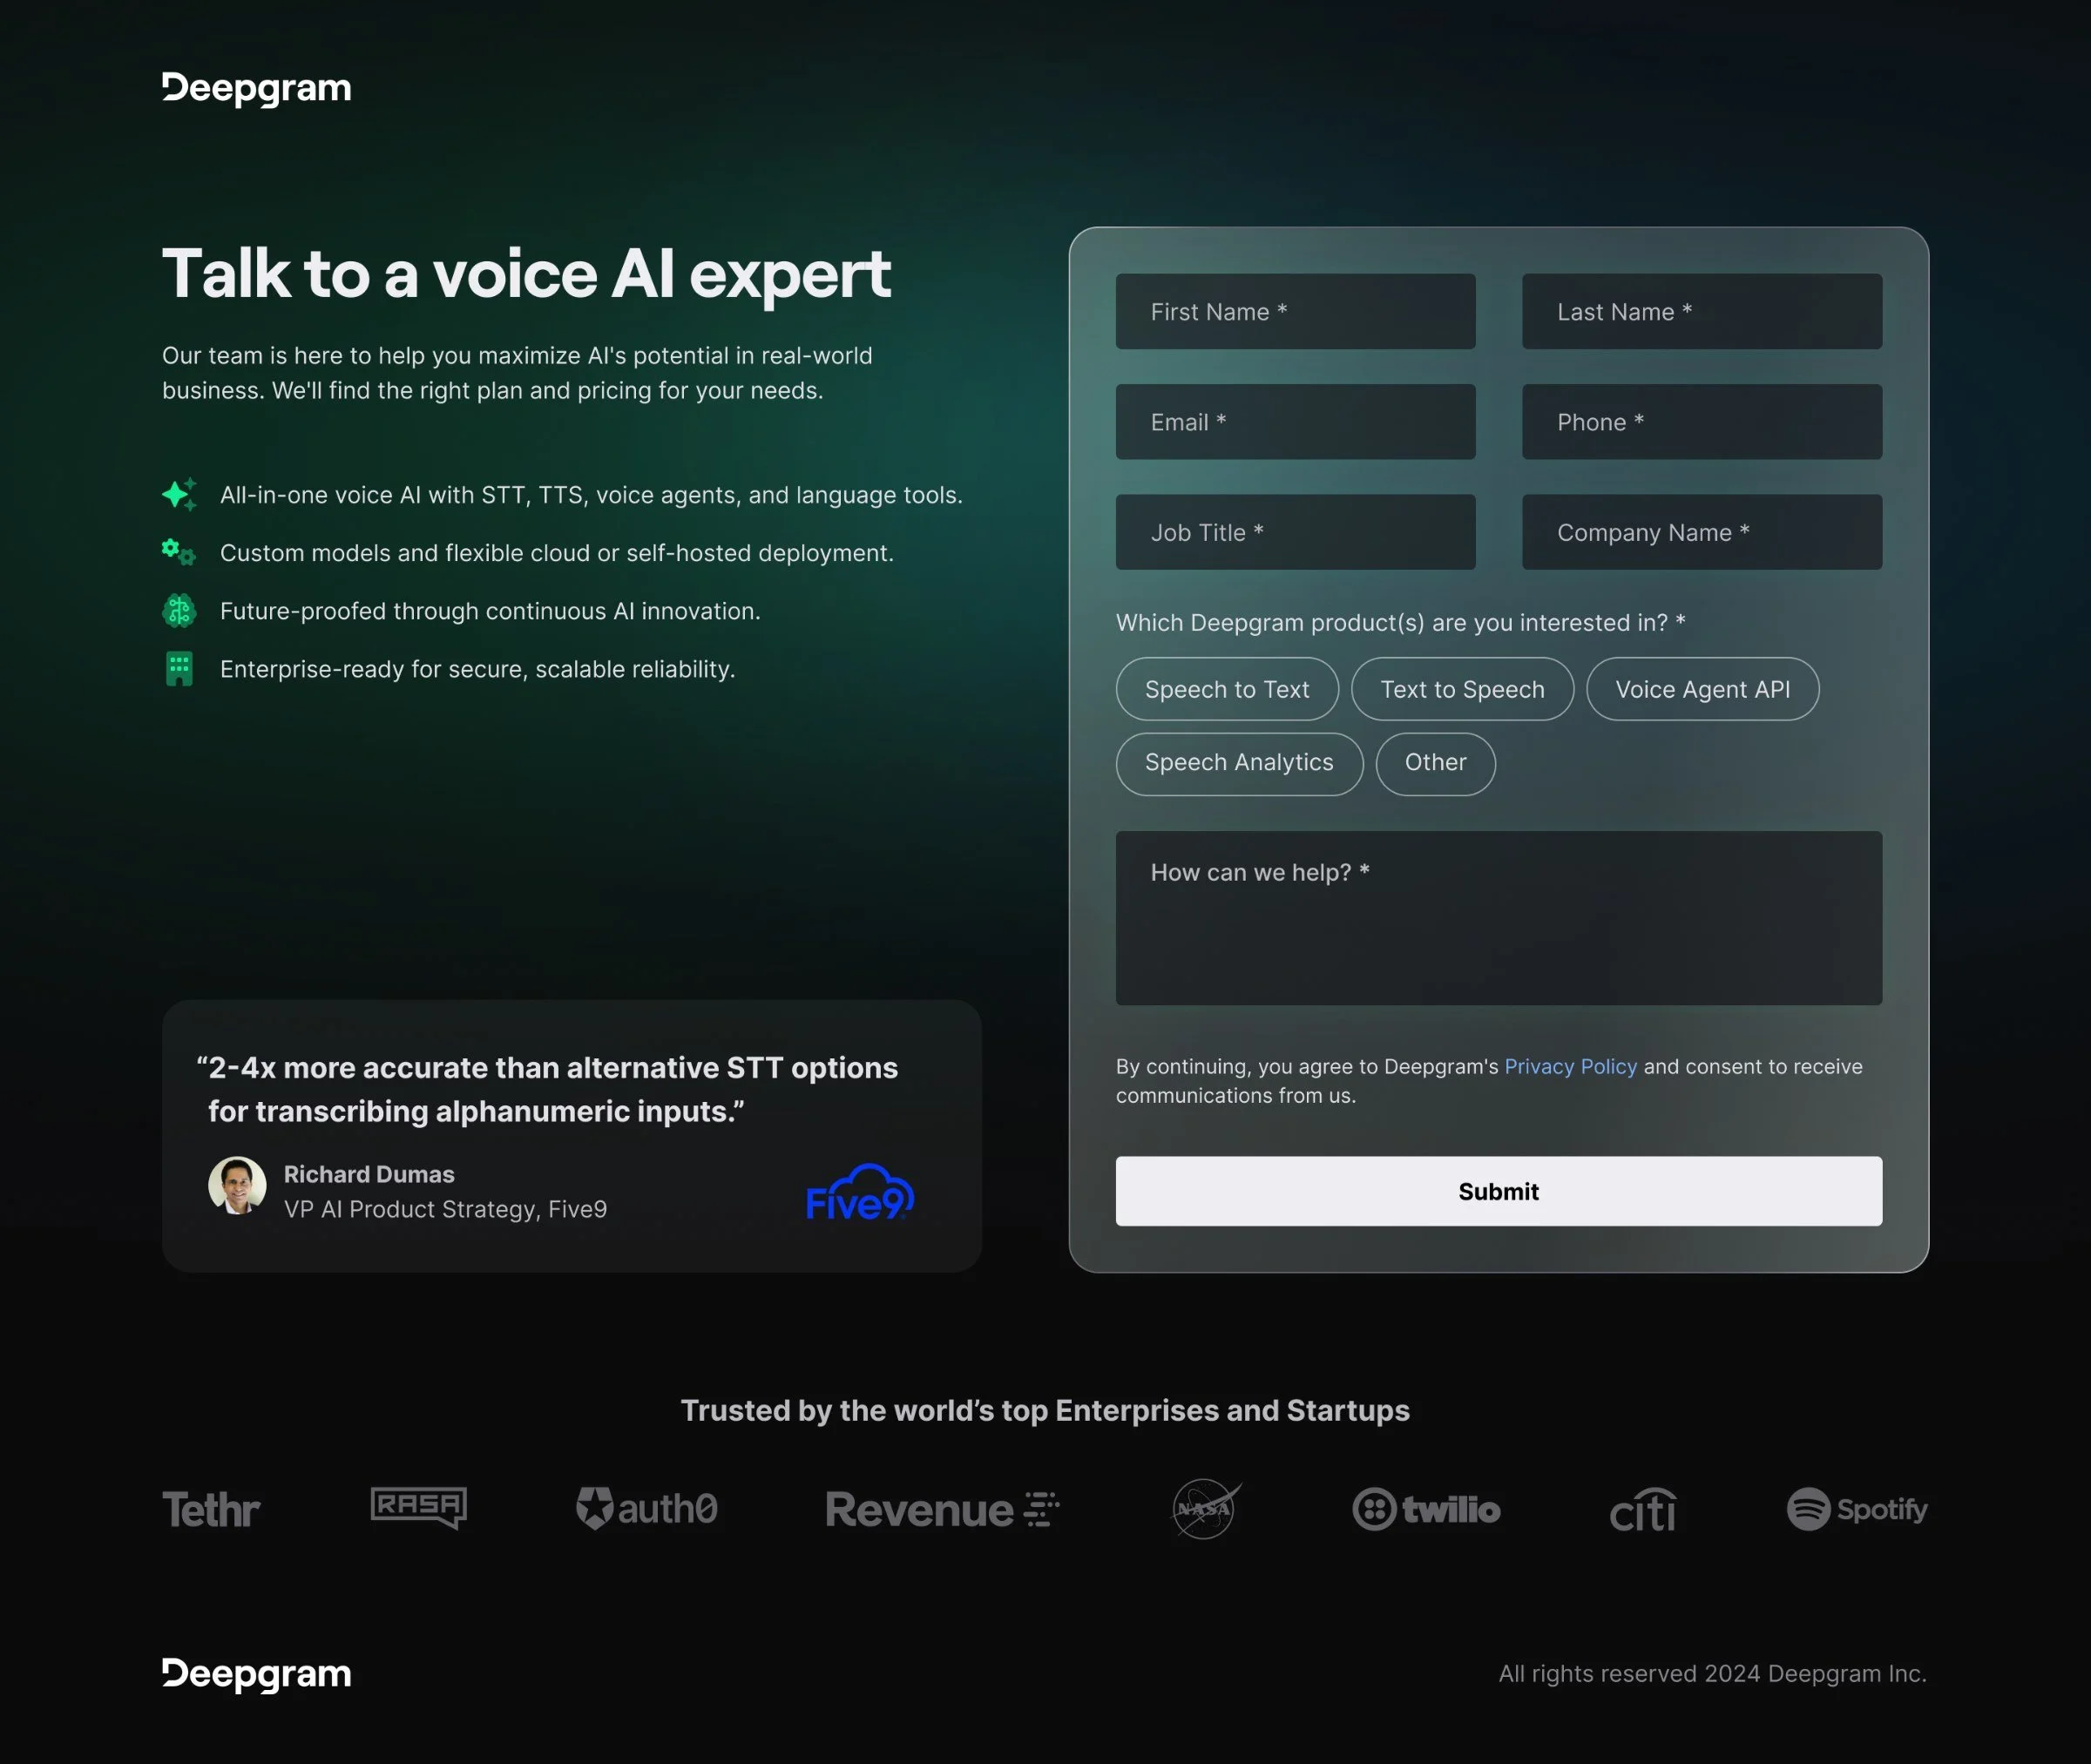Click the NASA logo

click(1206, 1509)
